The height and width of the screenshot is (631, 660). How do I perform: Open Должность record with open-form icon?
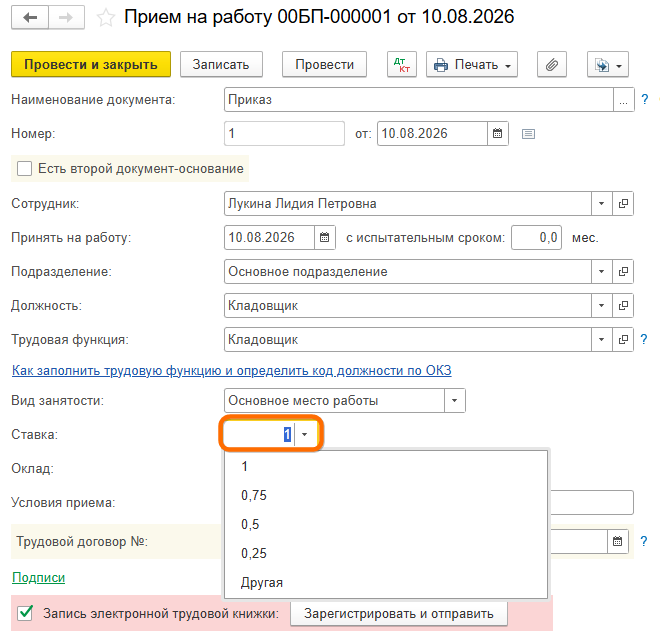[623, 305]
